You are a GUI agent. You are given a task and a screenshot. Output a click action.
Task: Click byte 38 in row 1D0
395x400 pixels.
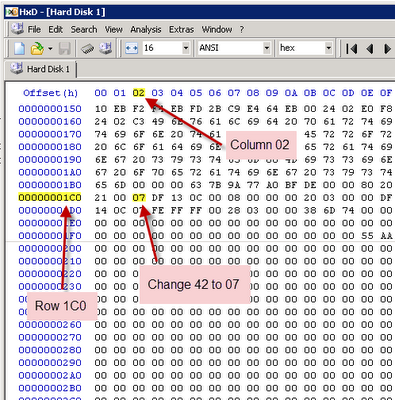point(310,210)
